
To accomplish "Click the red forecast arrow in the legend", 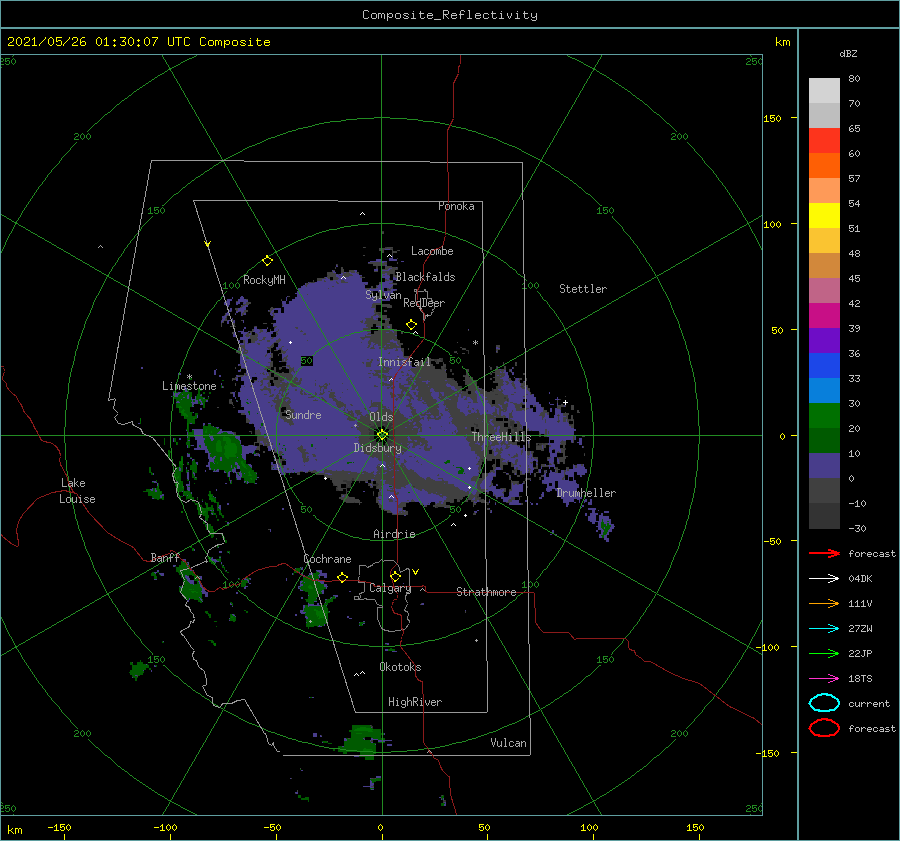I will coord(824,553).
